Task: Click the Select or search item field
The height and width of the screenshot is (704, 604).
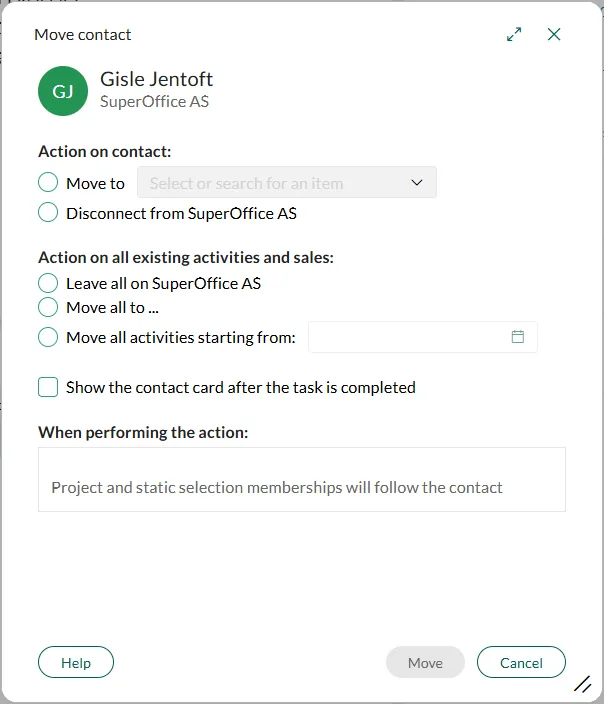Action: tap(270, 183)
